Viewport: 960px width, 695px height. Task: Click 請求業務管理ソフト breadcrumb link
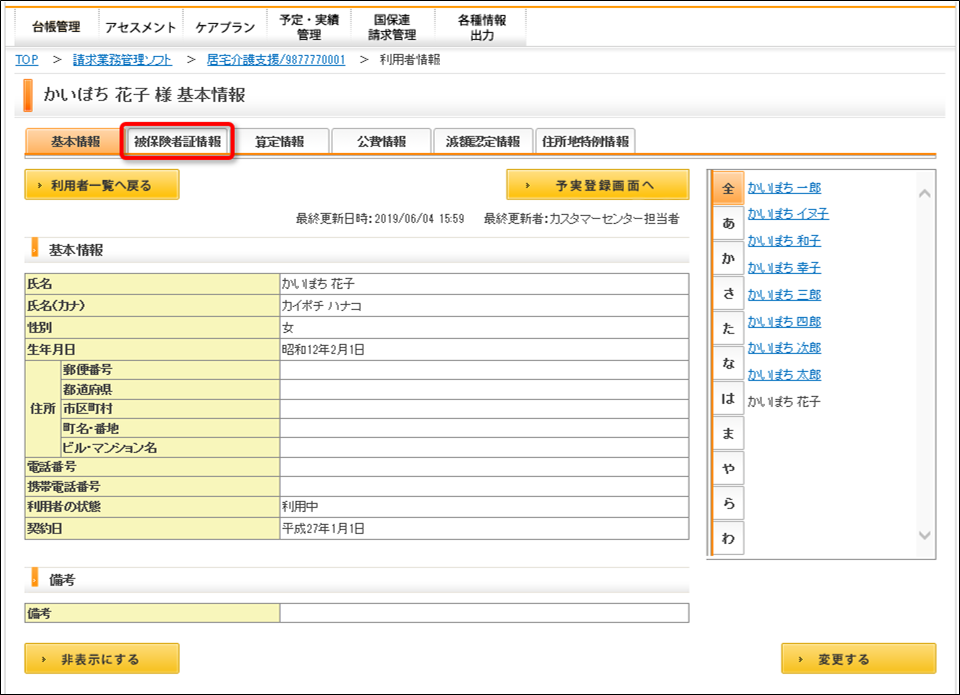coord(122,59)
